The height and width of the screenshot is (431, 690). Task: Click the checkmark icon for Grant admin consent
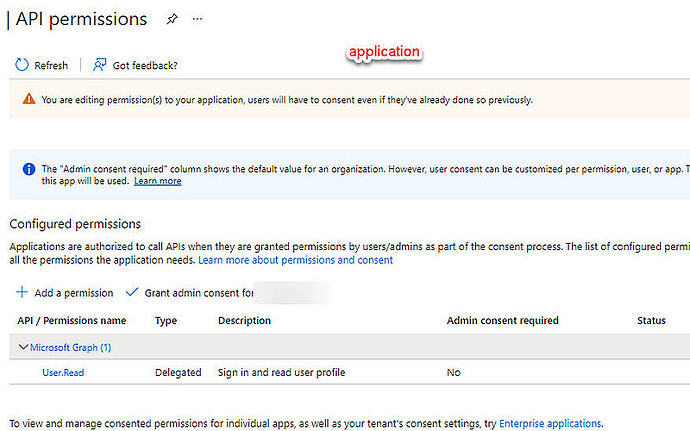click(132, 292)
